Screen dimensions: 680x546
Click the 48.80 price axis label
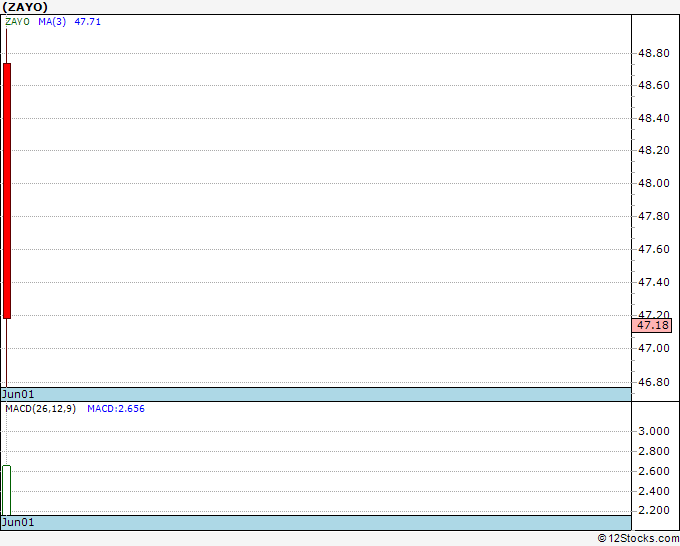tap(654, 53)
